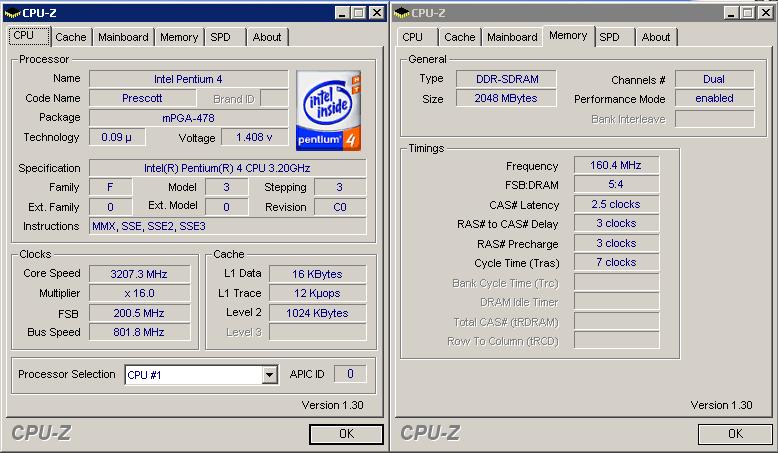Image resolution: width=778 pixels, height=453 pixels.
Task: Open Mainboard tab in right window
Action: 512,37
